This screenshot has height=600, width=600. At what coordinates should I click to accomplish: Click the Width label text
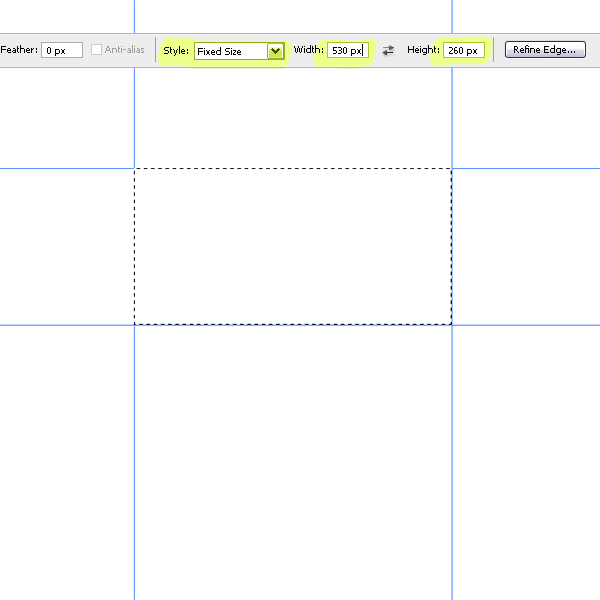308,50
